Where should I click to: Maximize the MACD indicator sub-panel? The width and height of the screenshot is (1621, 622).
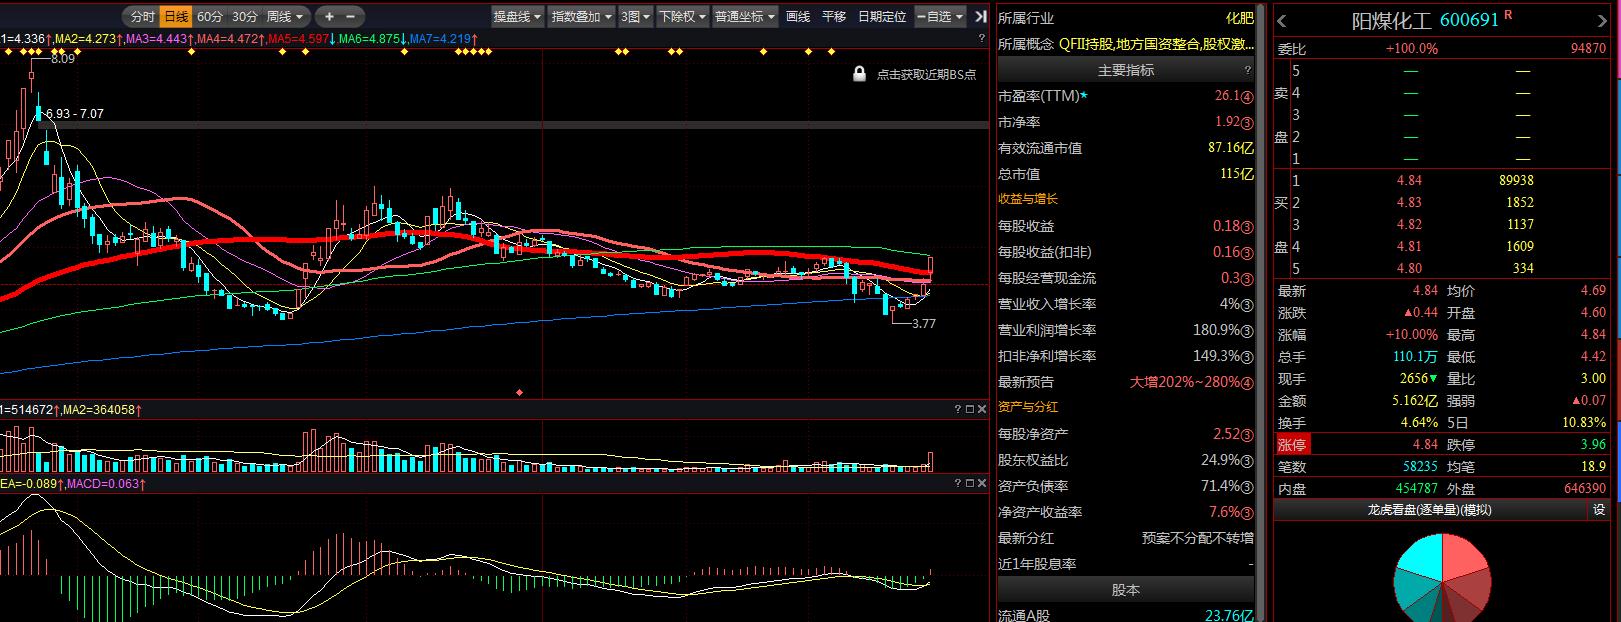tap(969, 483)
